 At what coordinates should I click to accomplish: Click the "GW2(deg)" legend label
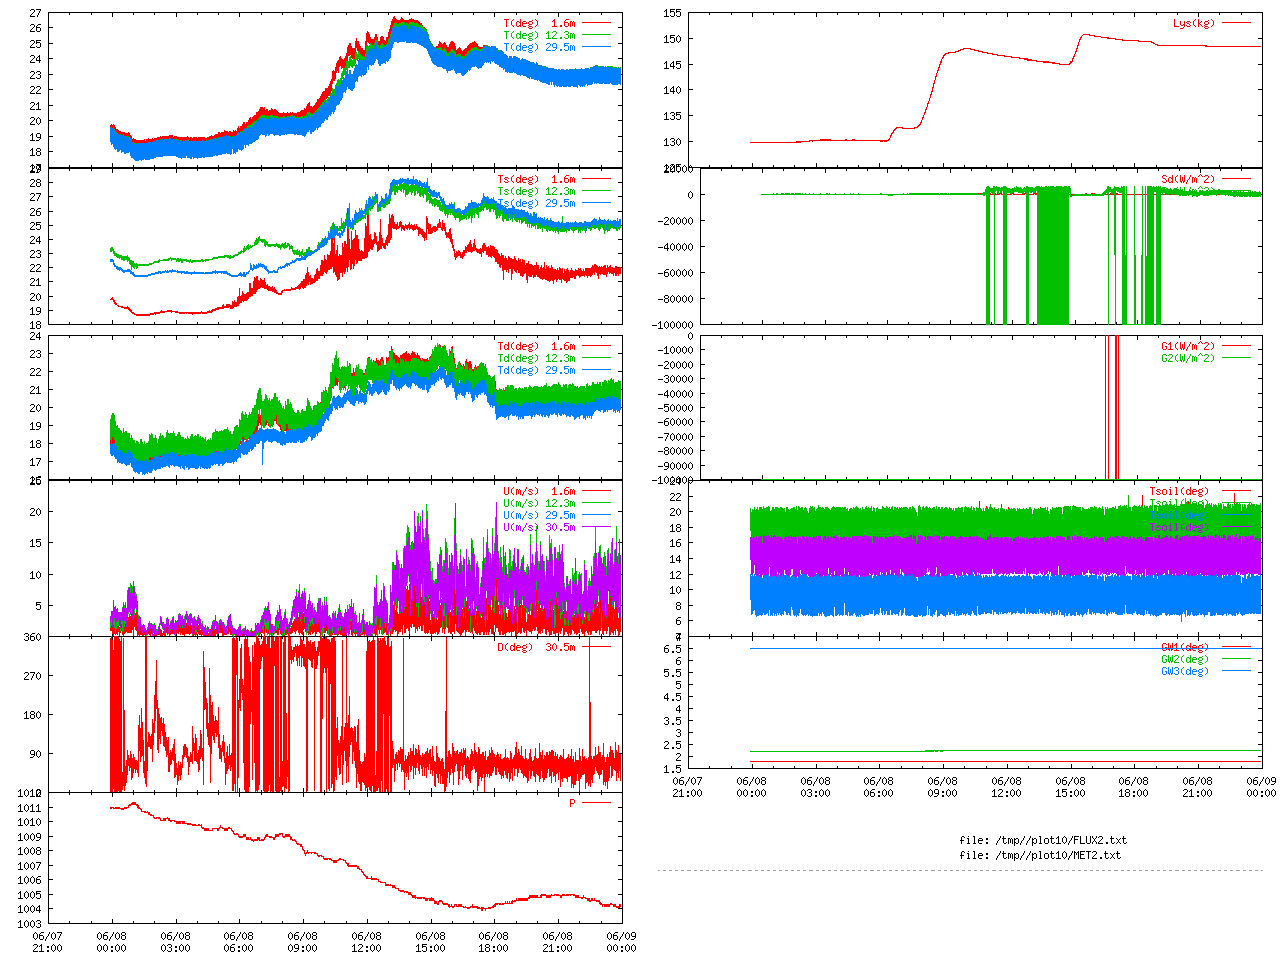click(x=1185, y=659)
